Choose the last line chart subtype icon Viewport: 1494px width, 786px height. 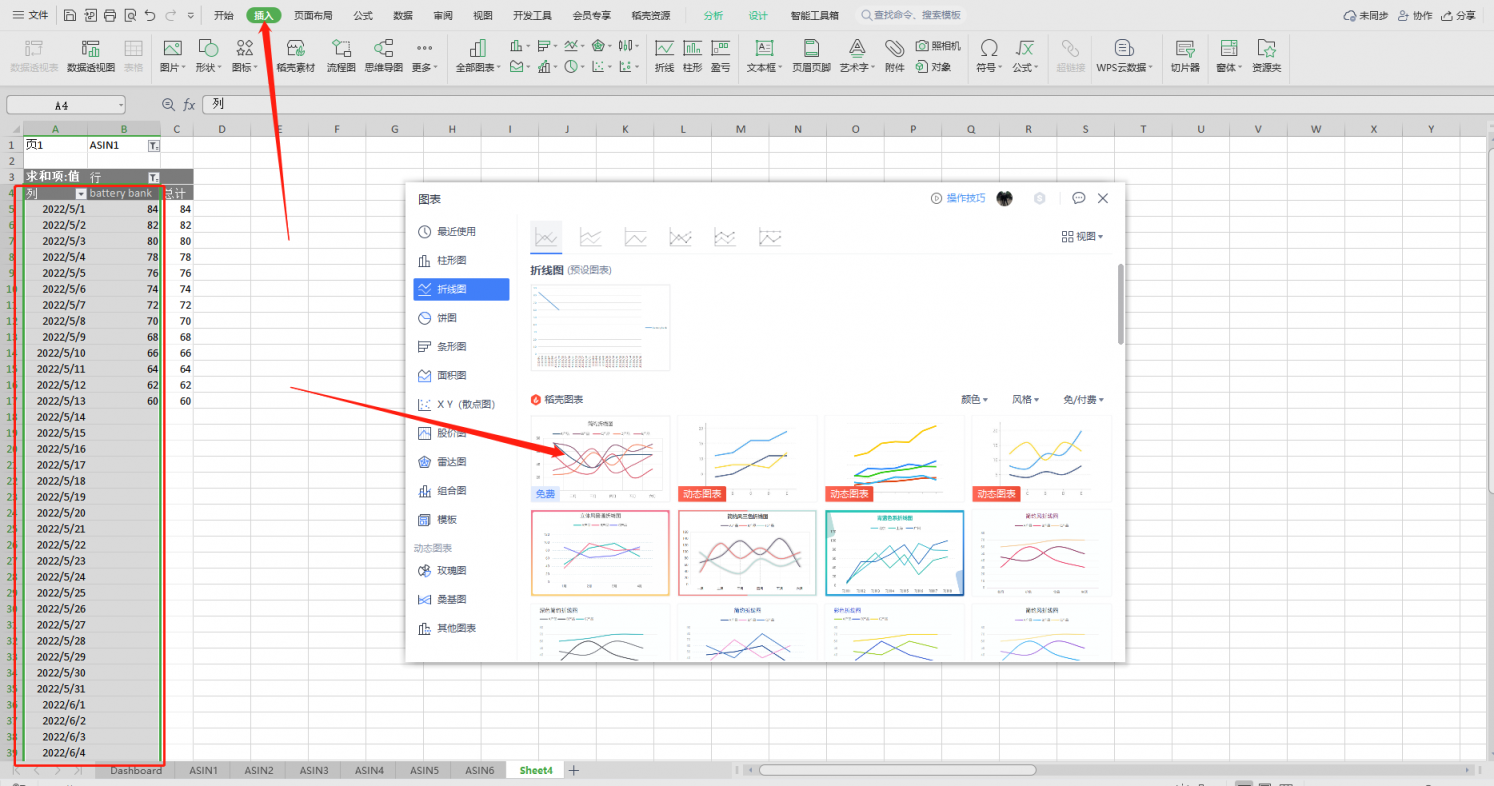pyautogui.click(x=769, y=237)
